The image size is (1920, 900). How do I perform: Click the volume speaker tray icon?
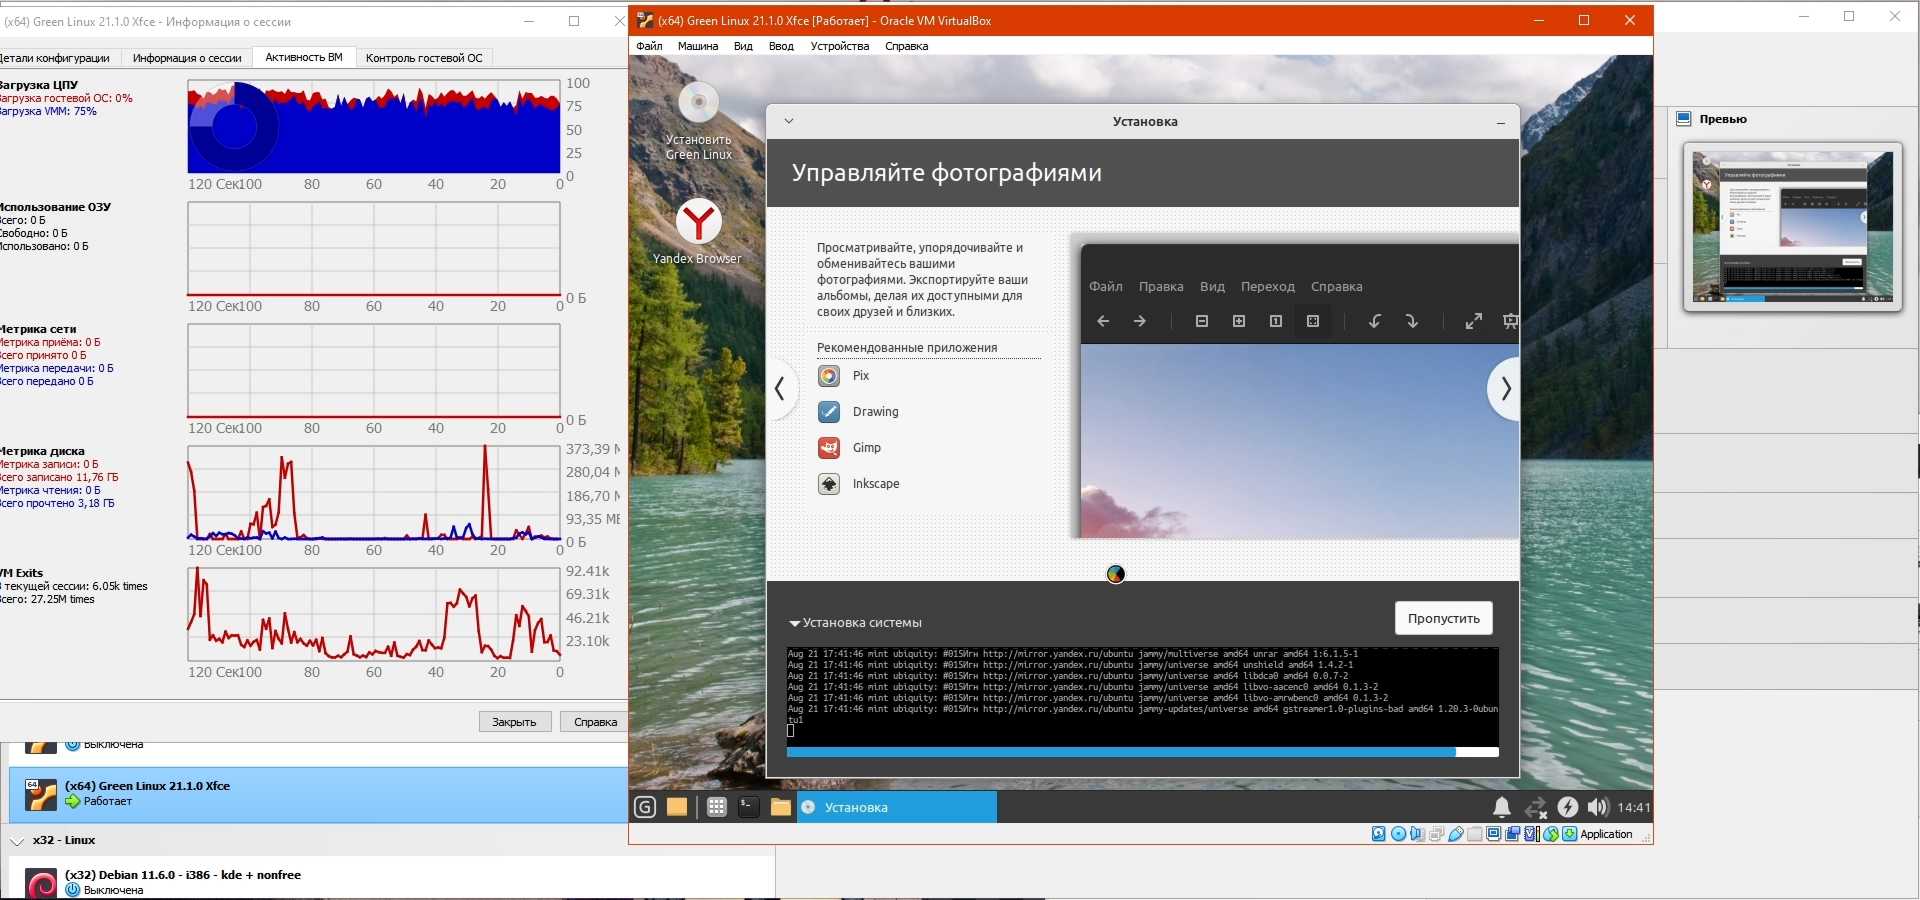(x=1598, y=807)
